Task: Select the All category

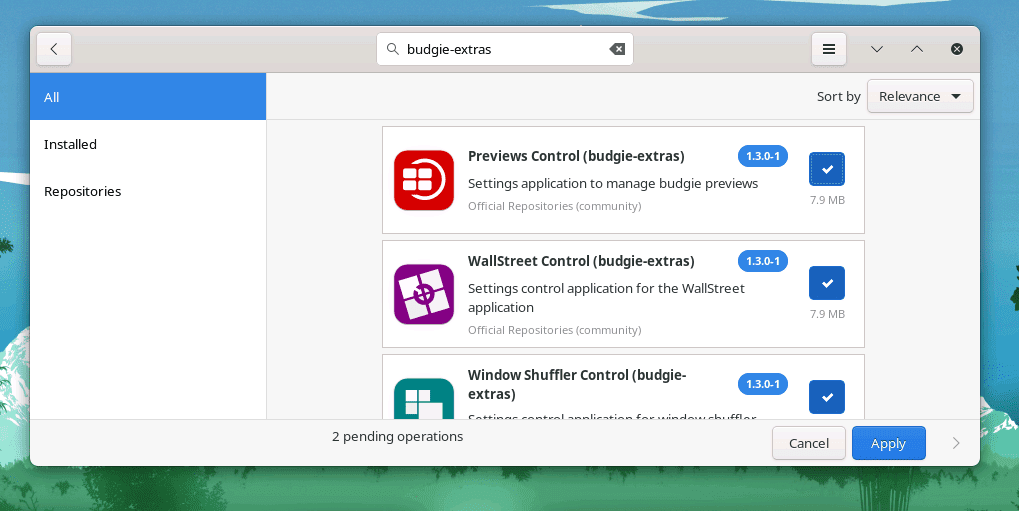Action: point(148,97)
